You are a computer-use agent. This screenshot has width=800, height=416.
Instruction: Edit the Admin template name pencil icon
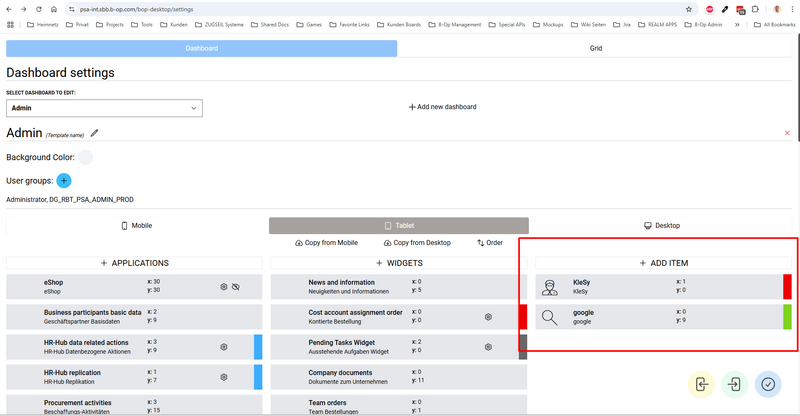95,132
